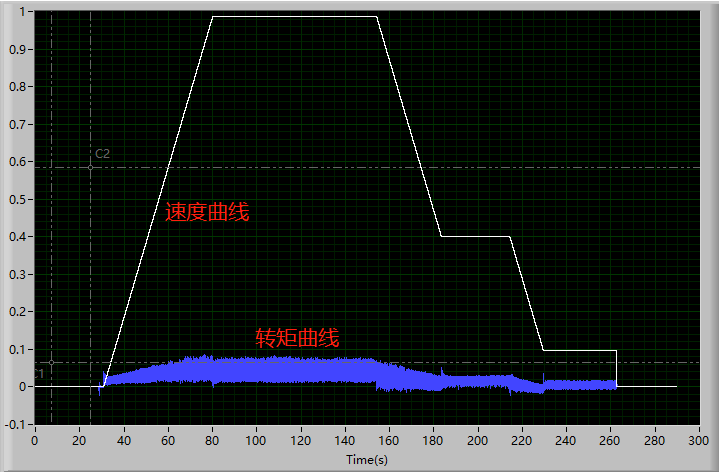This screenshot has width=719, height=472.
Task: Click the speed curve's 0.1 plateau segment
Action: pos(580,350)
